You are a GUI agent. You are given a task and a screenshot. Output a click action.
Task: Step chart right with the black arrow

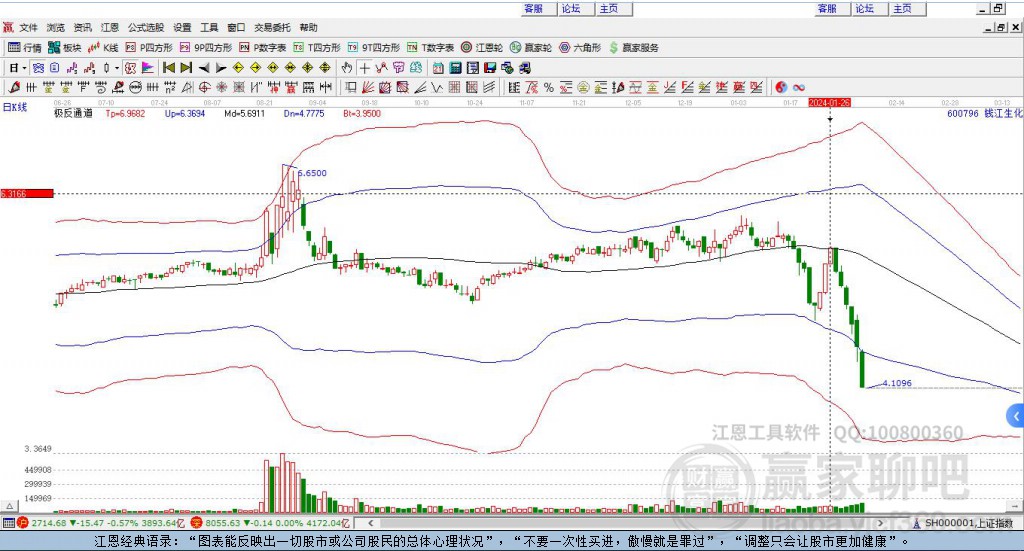(x=221, y=68)
